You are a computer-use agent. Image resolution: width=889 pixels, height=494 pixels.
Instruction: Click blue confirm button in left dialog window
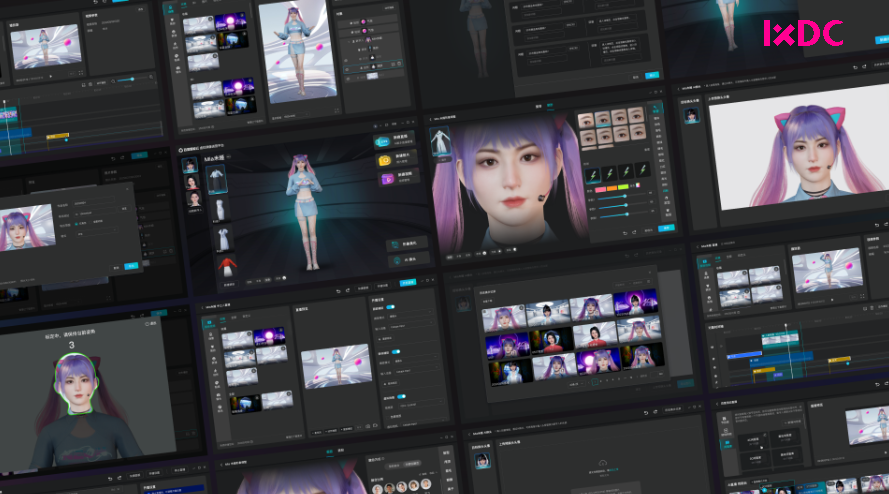[132, 266]
